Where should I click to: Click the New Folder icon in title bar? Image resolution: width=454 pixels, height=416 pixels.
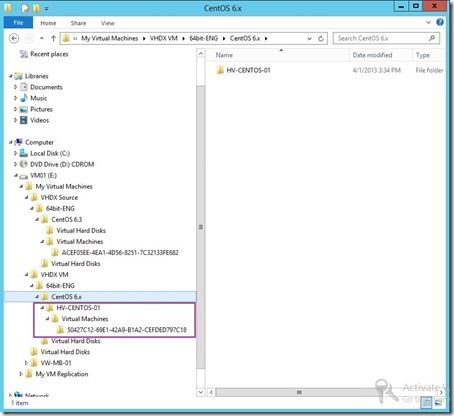[x=36, y=8]
